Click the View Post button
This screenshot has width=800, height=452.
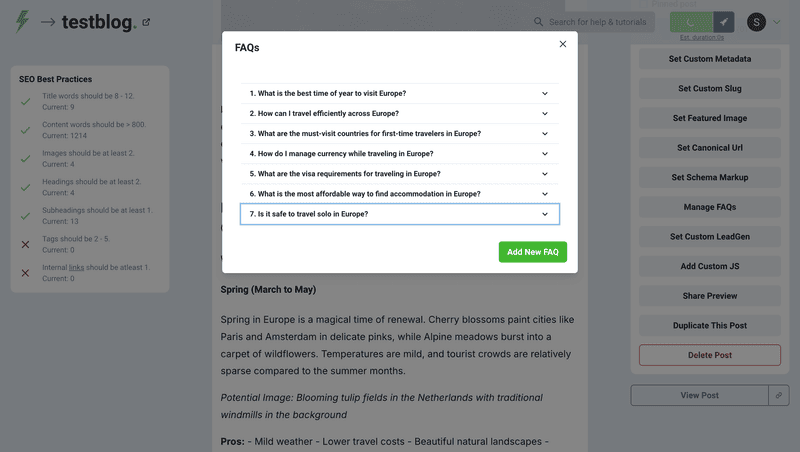(x=699, y=395)
